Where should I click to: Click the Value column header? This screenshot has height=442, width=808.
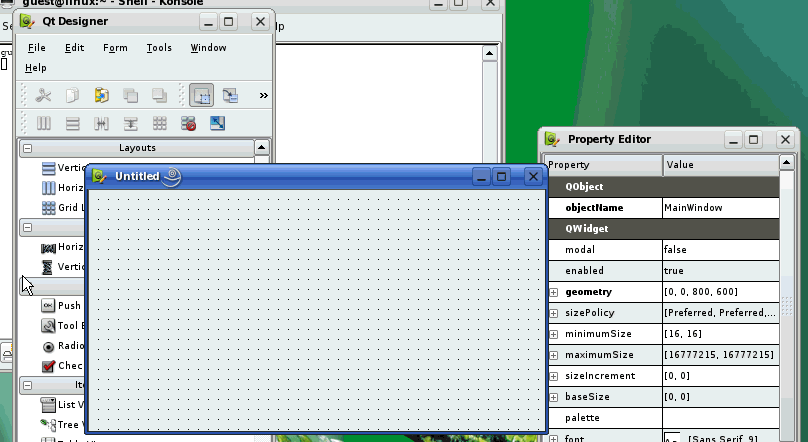[721, 165]
